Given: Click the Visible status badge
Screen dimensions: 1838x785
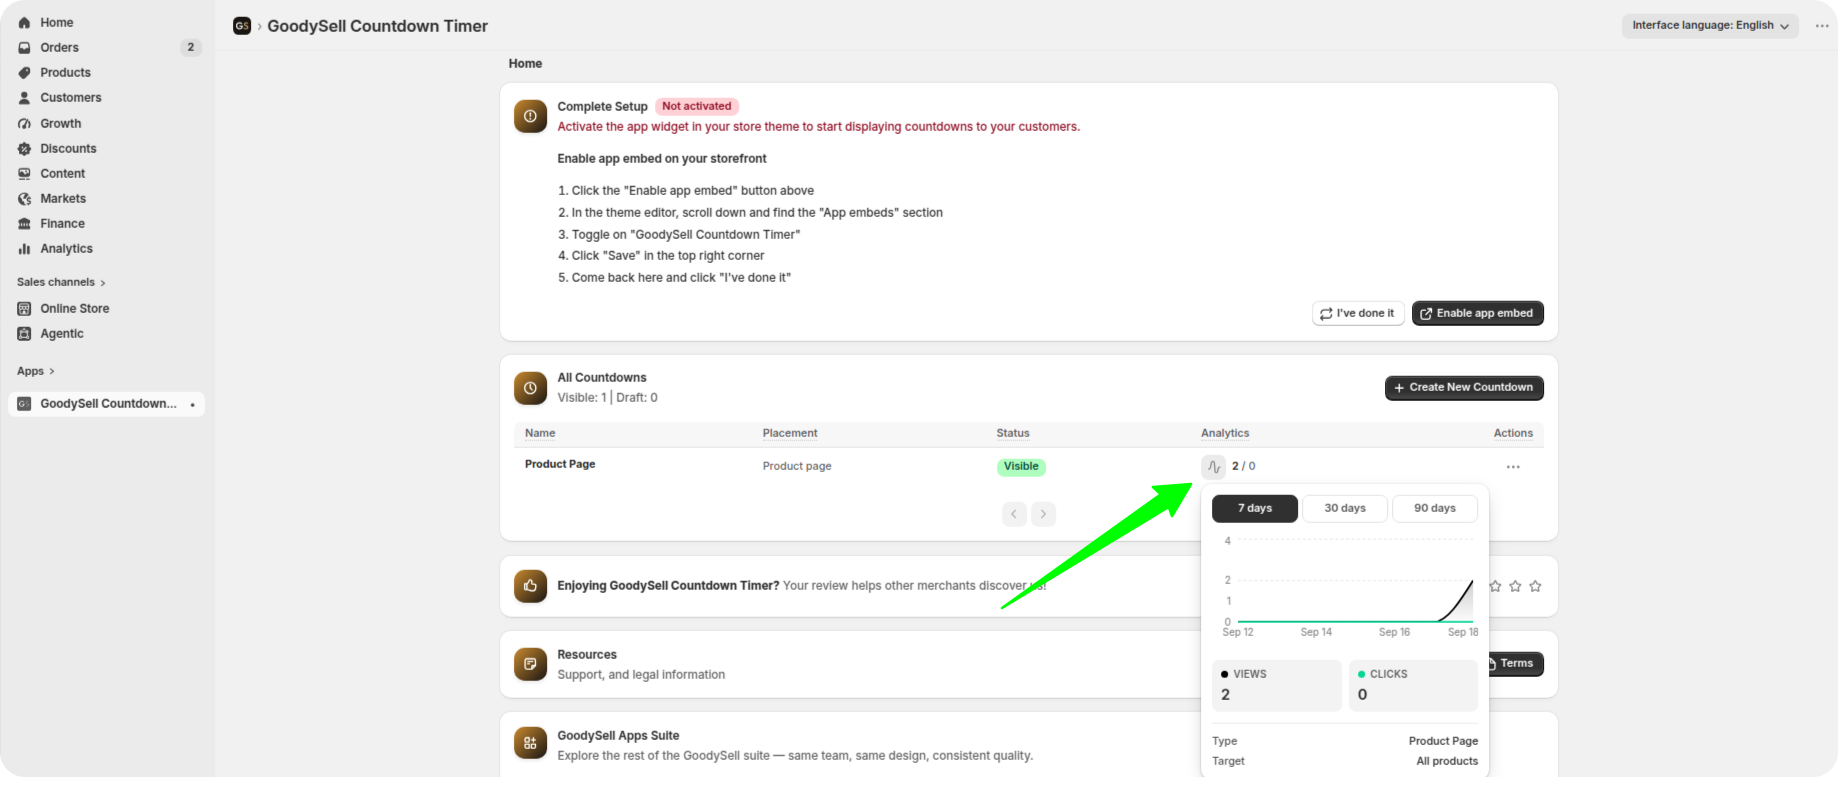Looking at the screenshot, I should point(1021,466).
